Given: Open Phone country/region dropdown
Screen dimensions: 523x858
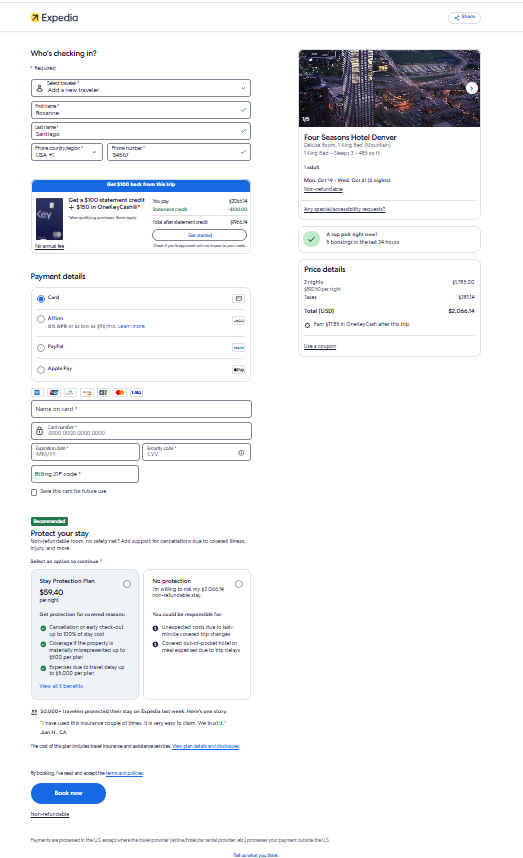Looking at the screenshot, I should click(x=67, y=152).
